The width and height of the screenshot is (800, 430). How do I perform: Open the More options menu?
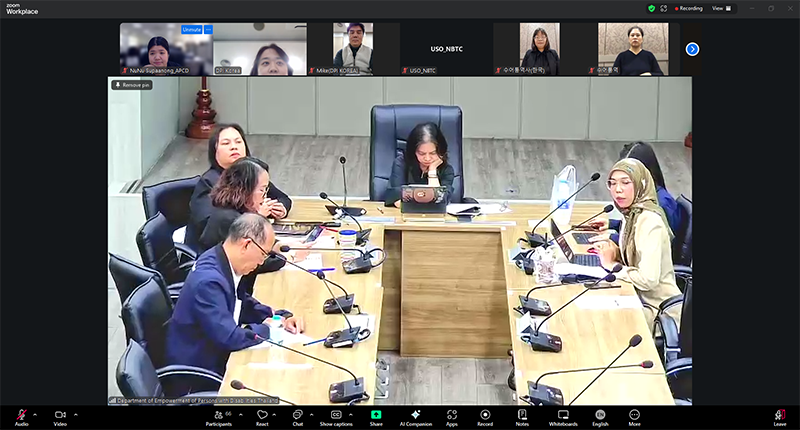pyautogui.click(x=634, y=415)
